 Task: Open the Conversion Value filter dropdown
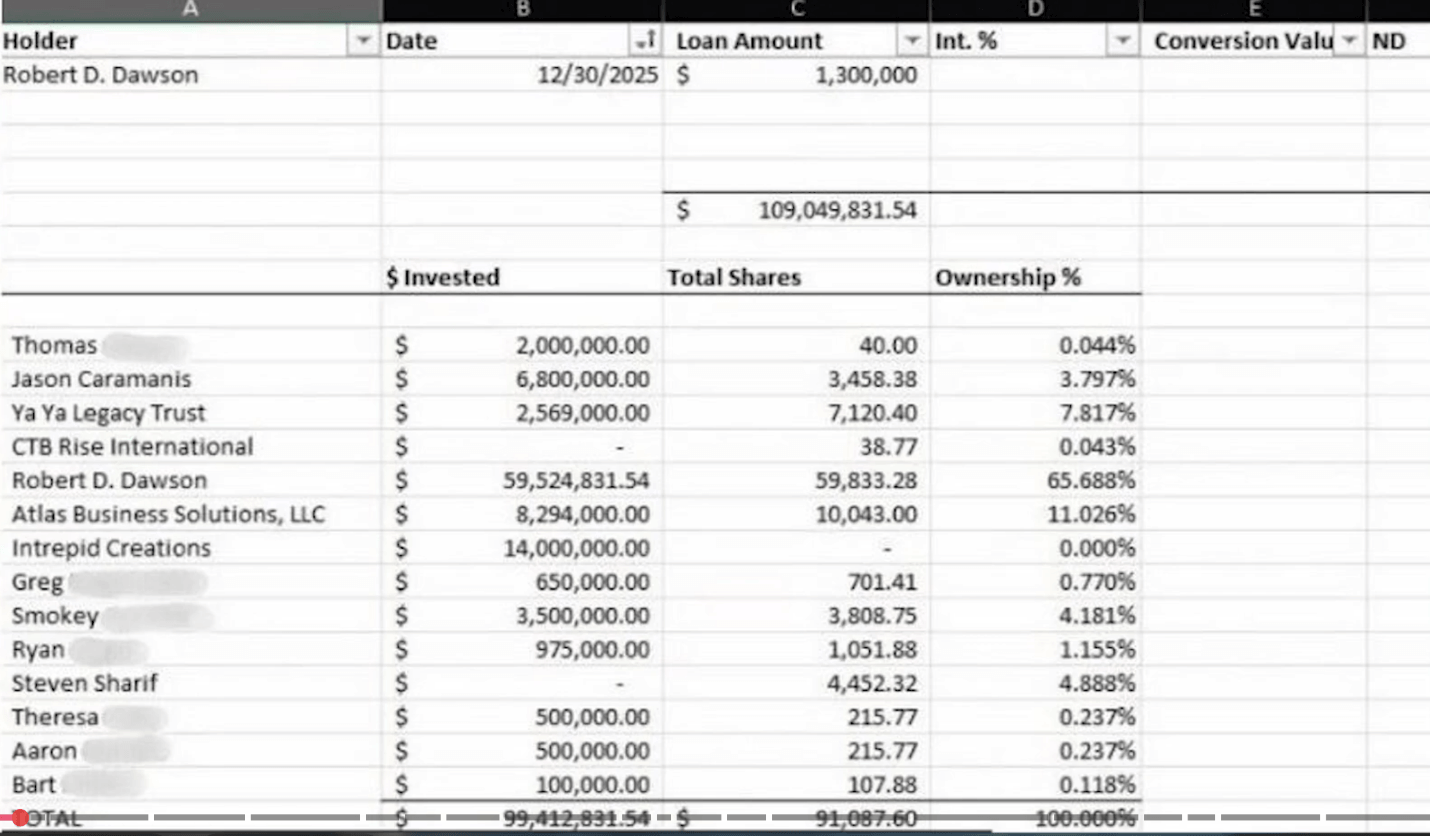(1350, 41)
